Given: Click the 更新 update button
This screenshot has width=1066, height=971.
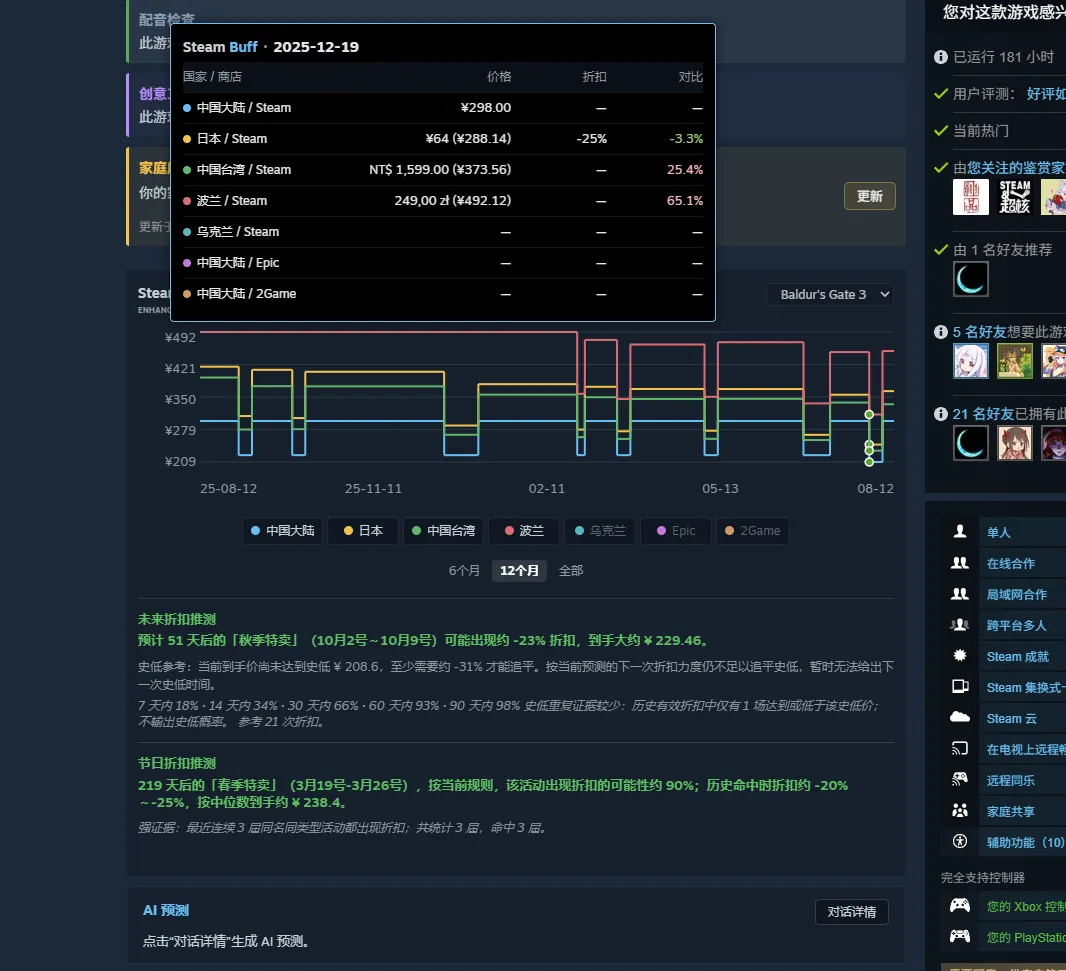Looking at the screenshot, I should click(869, 196).
